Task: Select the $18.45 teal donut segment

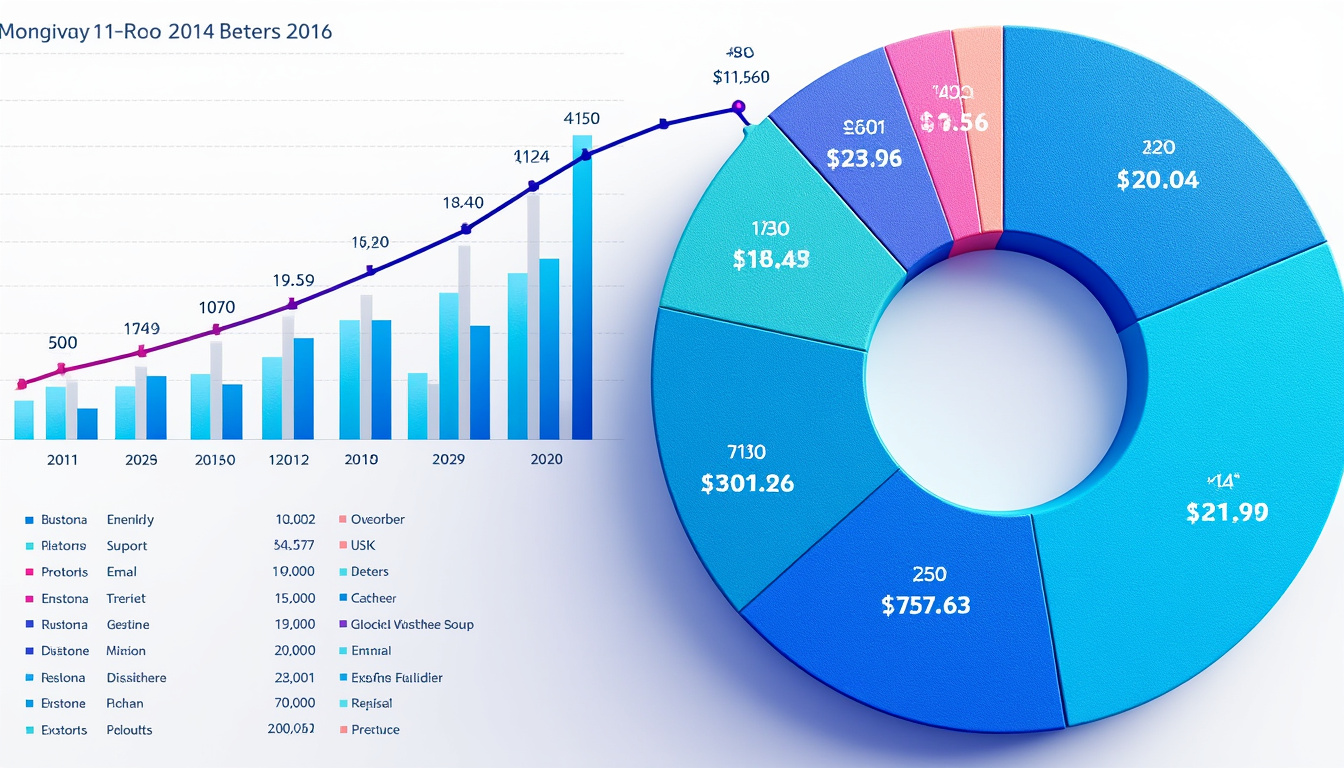Action: 770,250
